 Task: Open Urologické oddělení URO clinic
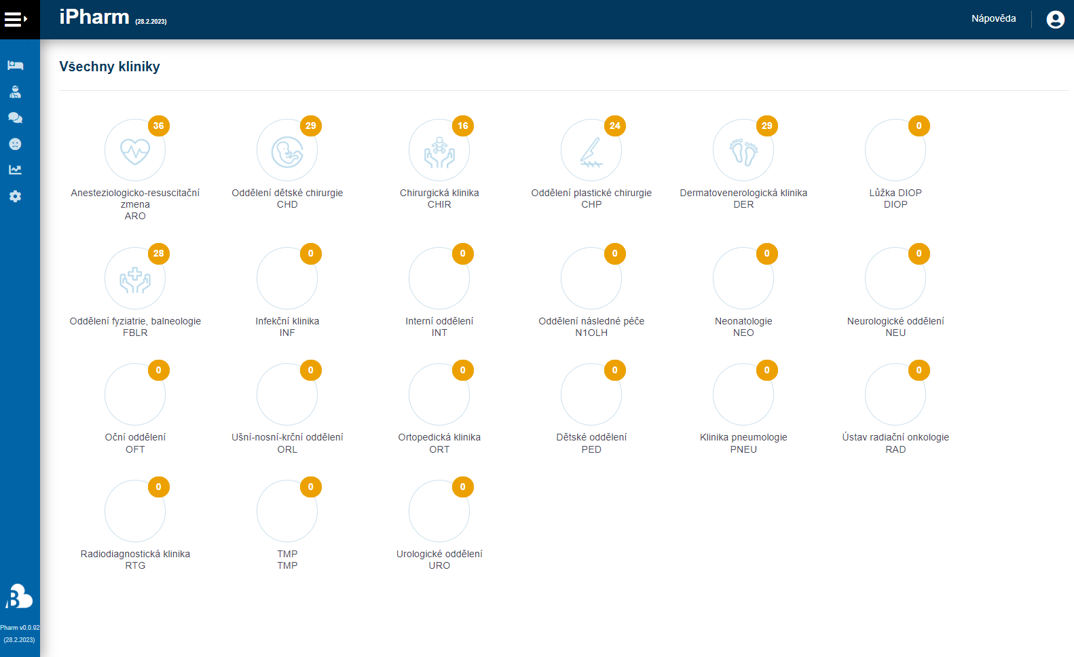click(x=439, y=510)
